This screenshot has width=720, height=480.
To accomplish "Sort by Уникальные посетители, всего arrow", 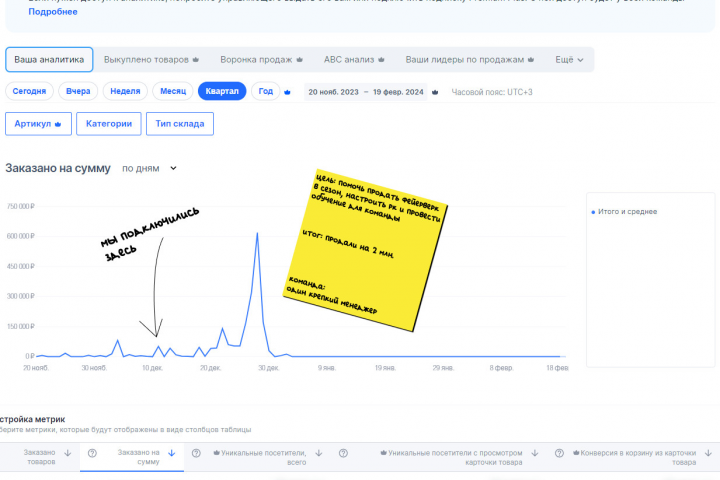I will click(x=319, y=453).
